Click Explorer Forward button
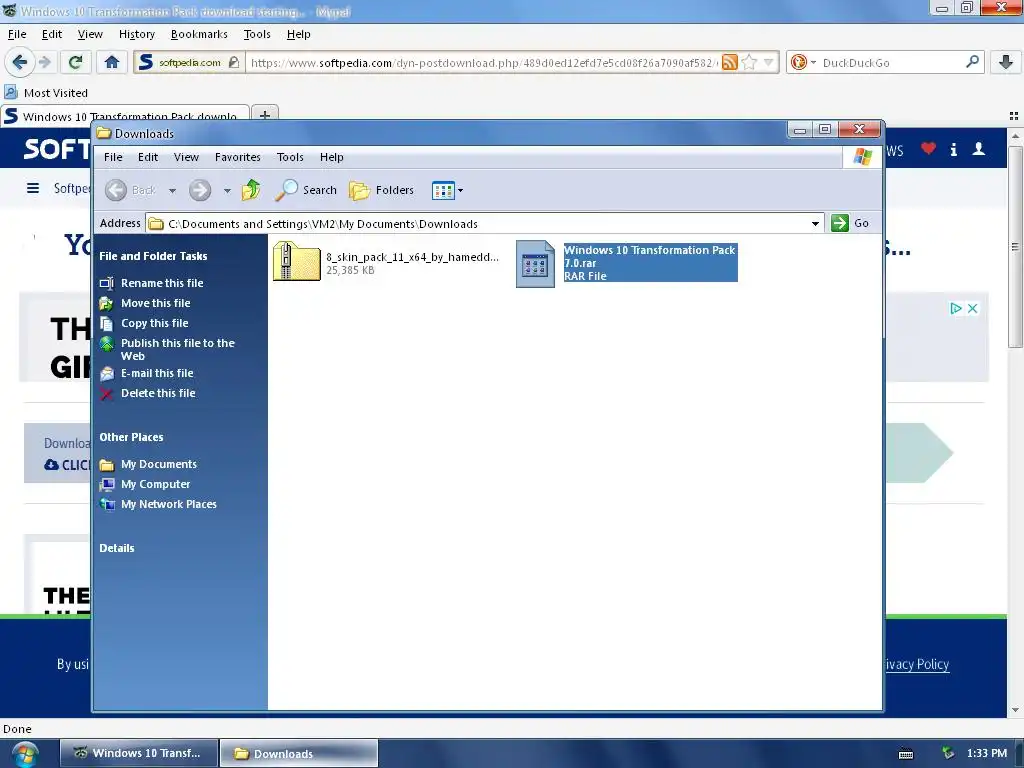Image resolution: width=1024 pixels, height=768 pixels. coord(200,191)
